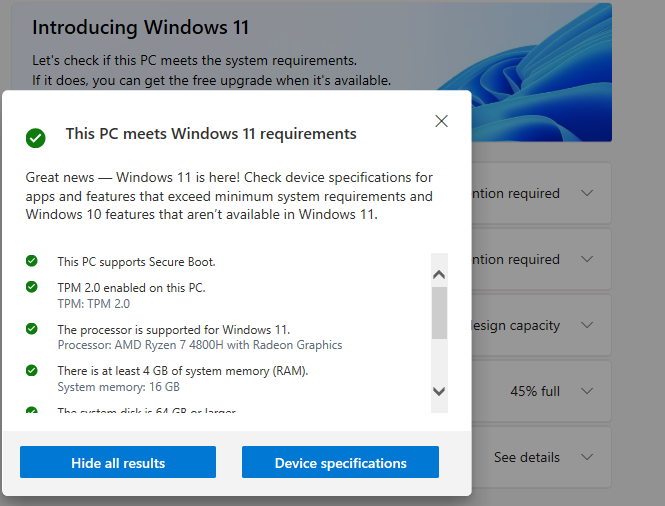Click the results list scroll up arrow

pos(439,274)
